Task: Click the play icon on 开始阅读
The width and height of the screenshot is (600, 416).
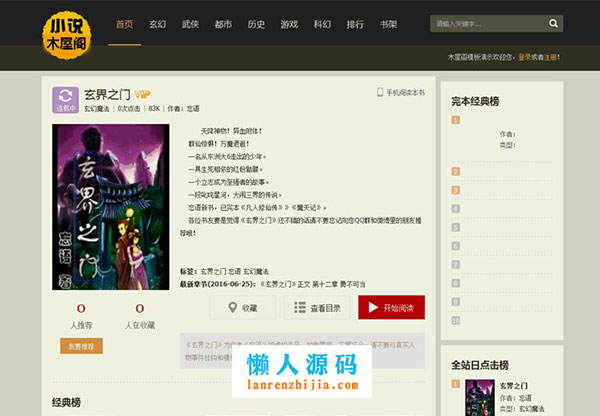Action: pyautogui.click(x=373, y=307)
